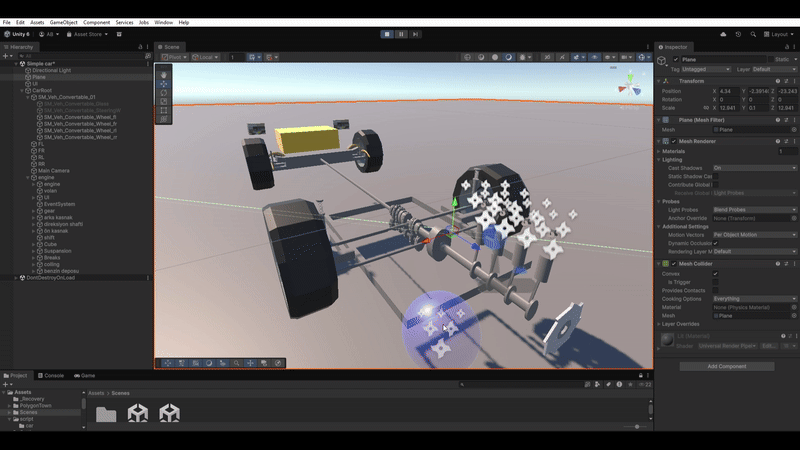Select the Move tool in Scene toolbar

click(164, 83)
